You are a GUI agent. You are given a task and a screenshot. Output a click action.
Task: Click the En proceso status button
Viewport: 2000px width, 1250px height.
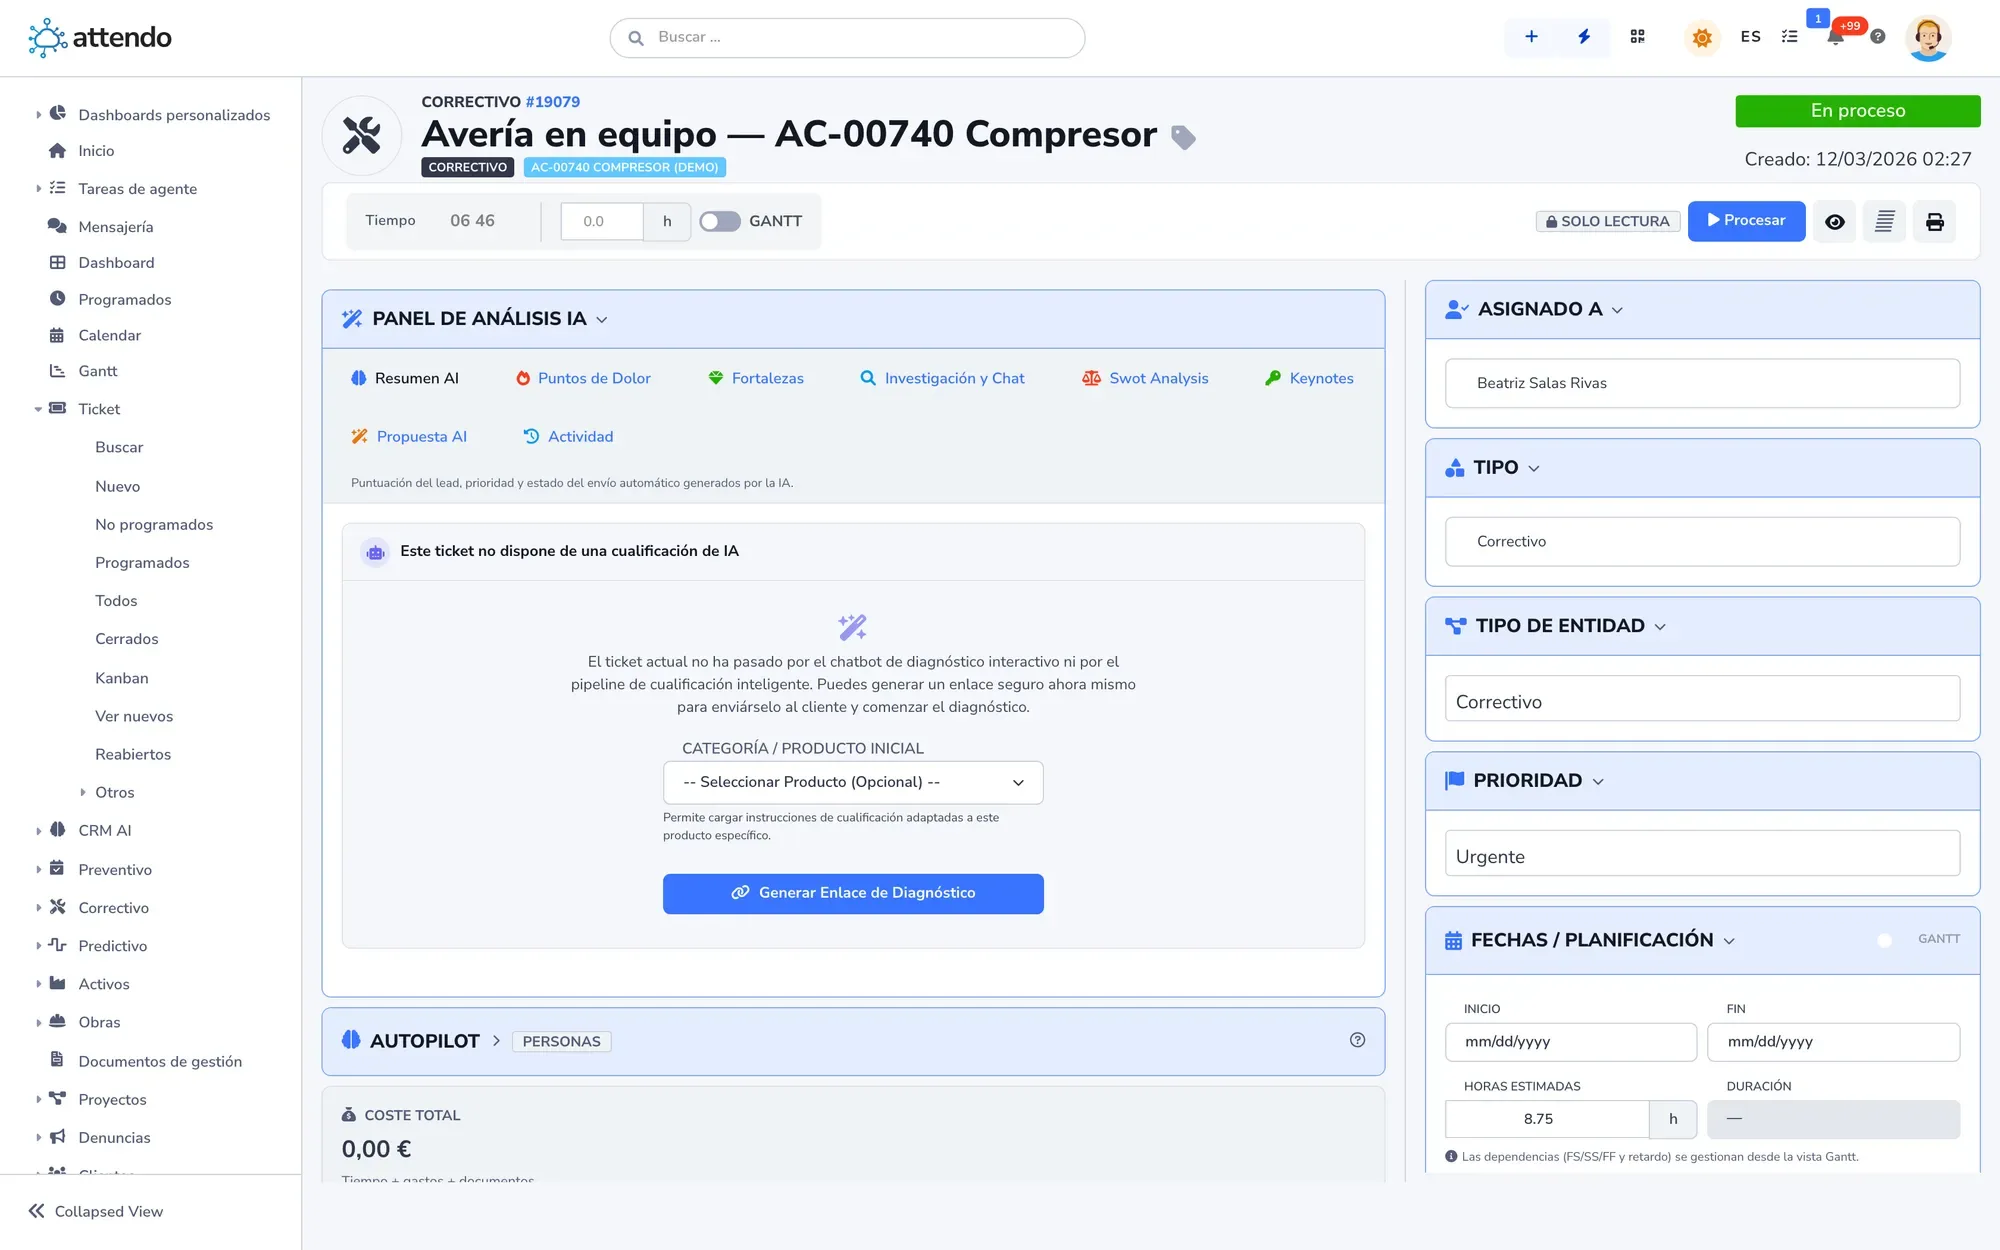point(1857,111)
